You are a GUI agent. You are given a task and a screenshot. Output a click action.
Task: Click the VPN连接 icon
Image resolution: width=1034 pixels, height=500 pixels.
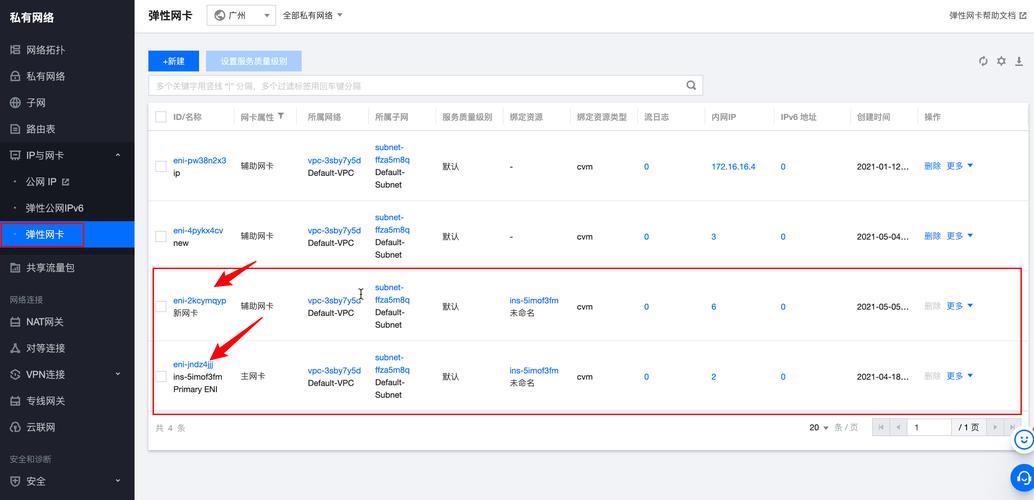(x=15, y=375)
